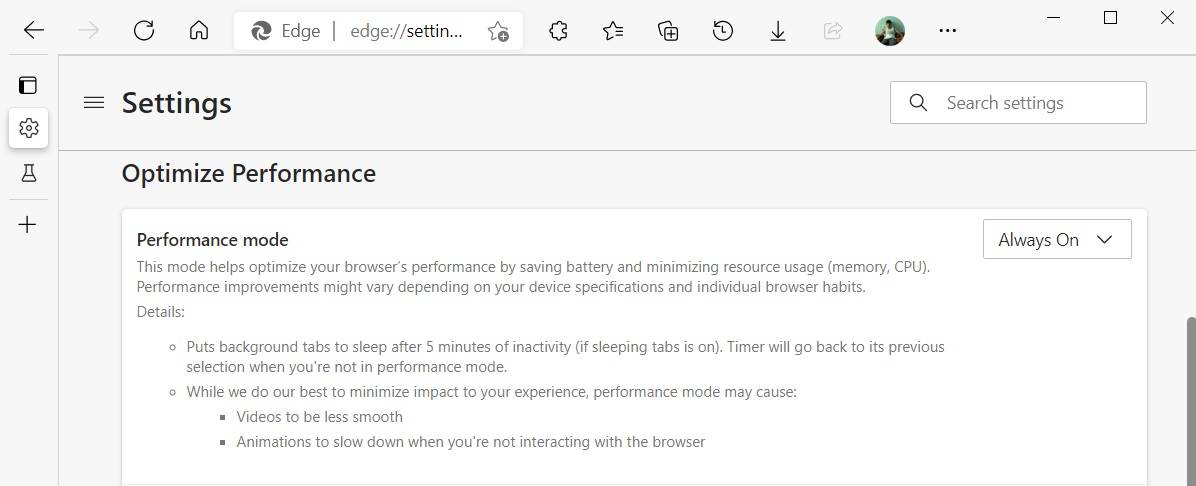1196x486 pixels.
Task: Open the Downloads arrow icon
Action: click(x=778, y=31)
